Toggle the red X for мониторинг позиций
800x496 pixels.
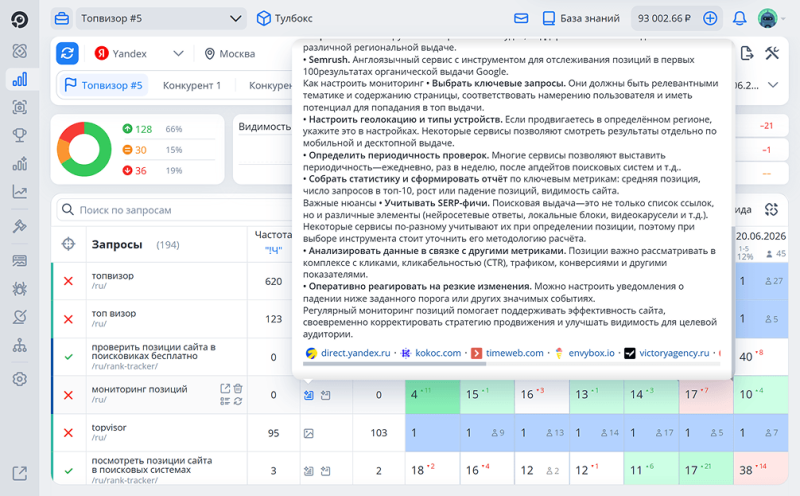point(68,395)
